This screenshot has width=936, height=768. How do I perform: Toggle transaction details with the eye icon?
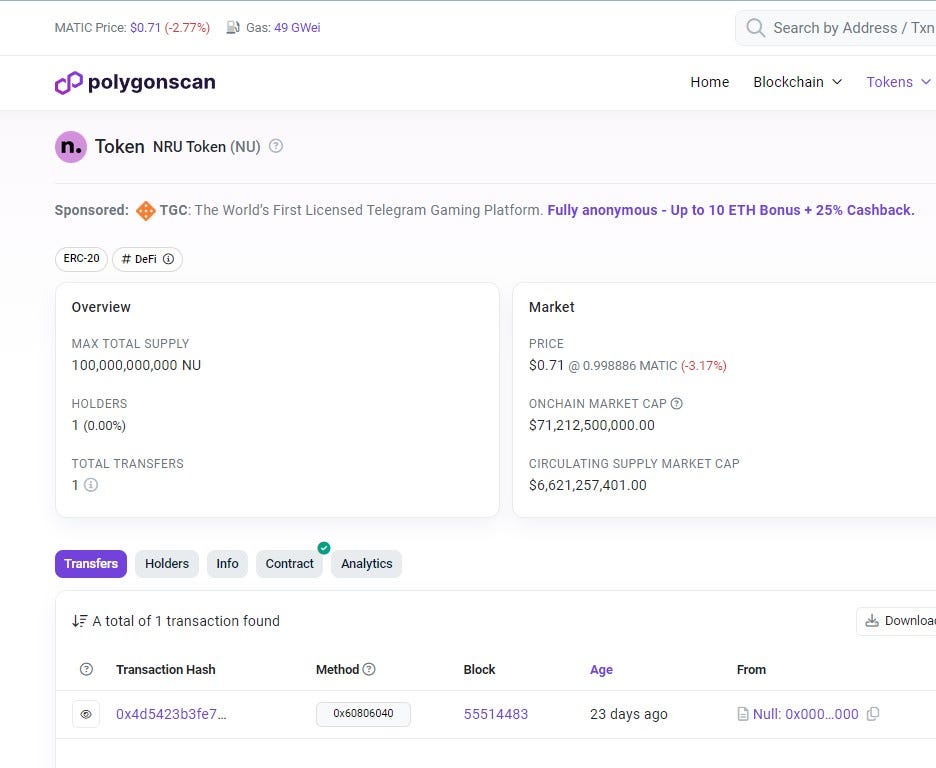point(86,714)
